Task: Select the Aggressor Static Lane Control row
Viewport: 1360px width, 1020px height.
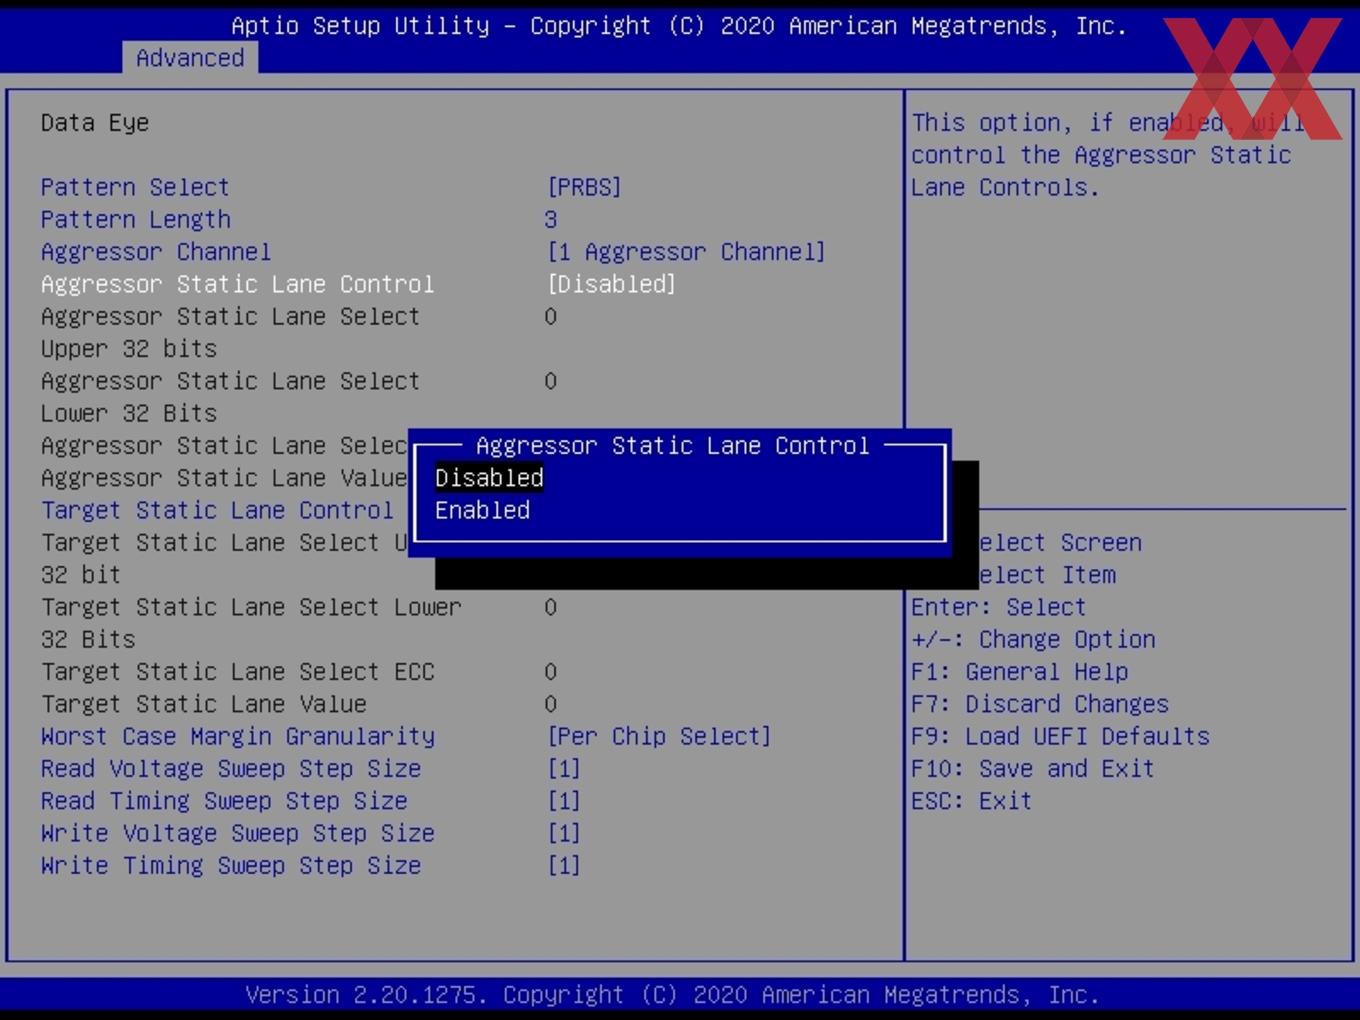Action: pyautogui.click(x=238, y=284)
